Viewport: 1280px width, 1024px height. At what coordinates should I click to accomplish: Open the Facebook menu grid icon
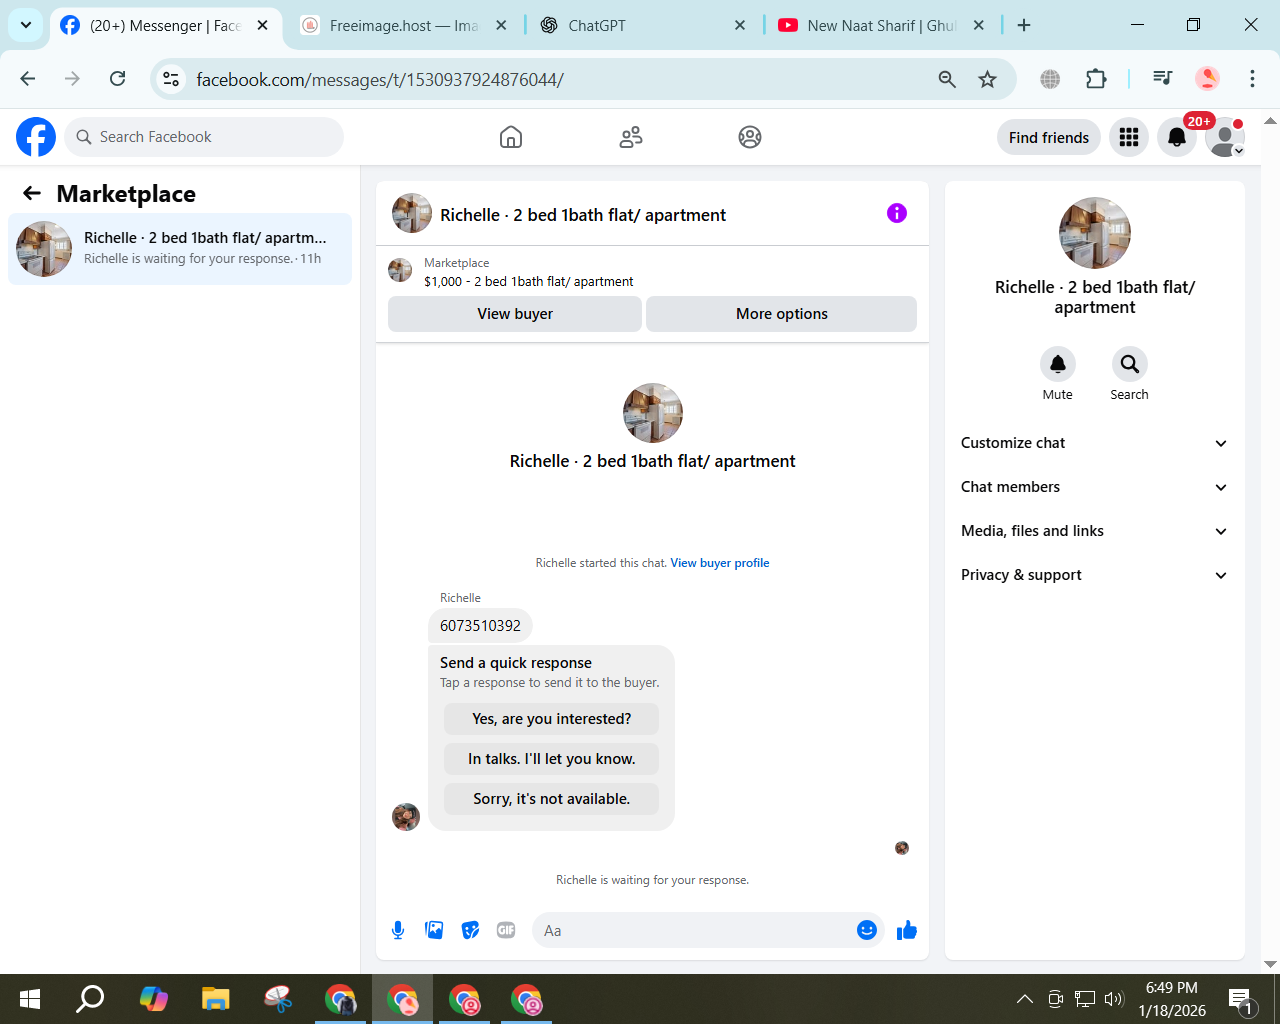click(x=1129, y=137)
